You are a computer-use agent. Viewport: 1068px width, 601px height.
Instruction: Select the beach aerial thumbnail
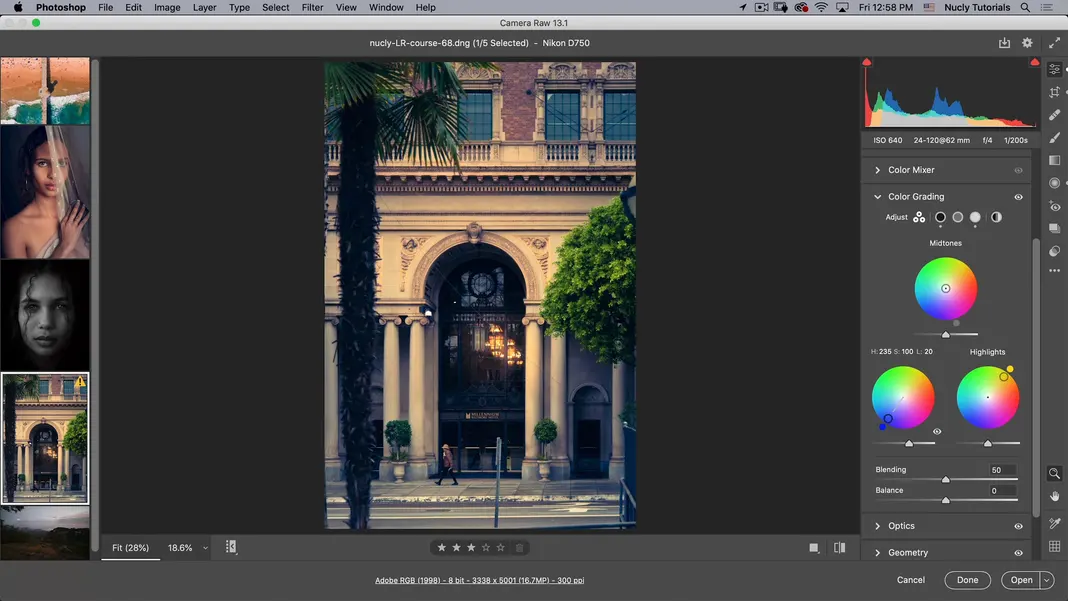(x=45, y=91)
